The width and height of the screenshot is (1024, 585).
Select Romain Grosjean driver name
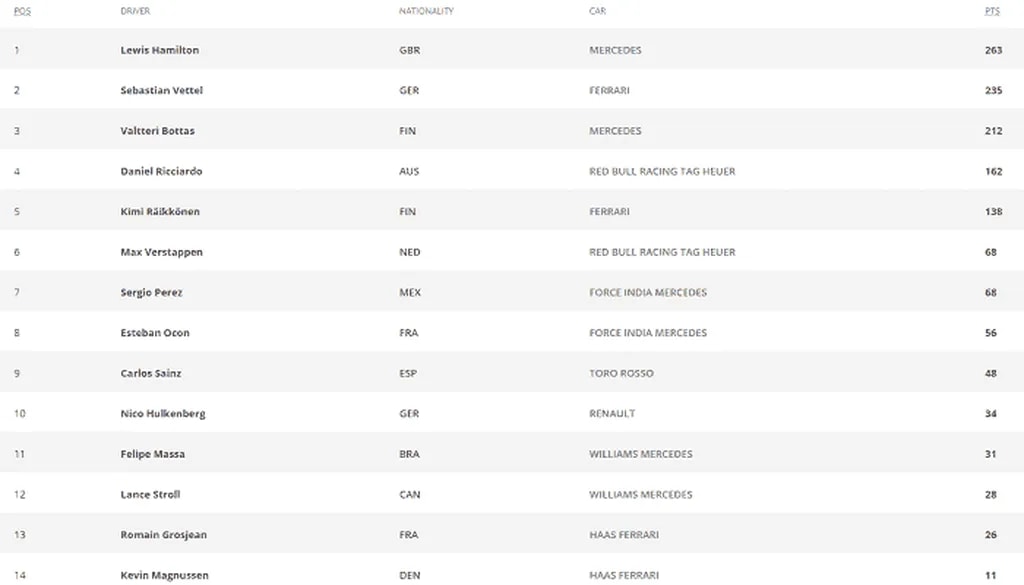(163, 535)
